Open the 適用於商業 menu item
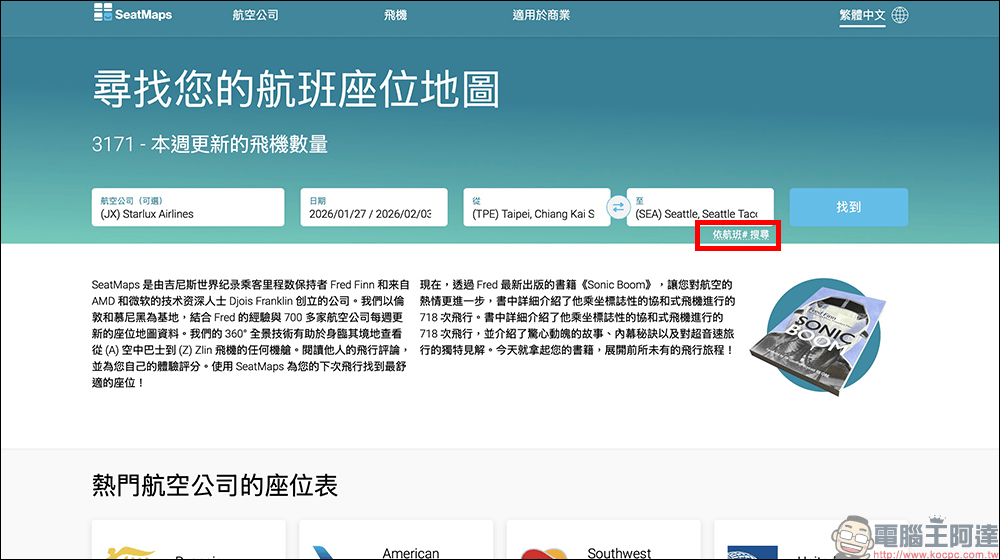The width and height of the screenshot is (1000, 560). coord(541,15)
